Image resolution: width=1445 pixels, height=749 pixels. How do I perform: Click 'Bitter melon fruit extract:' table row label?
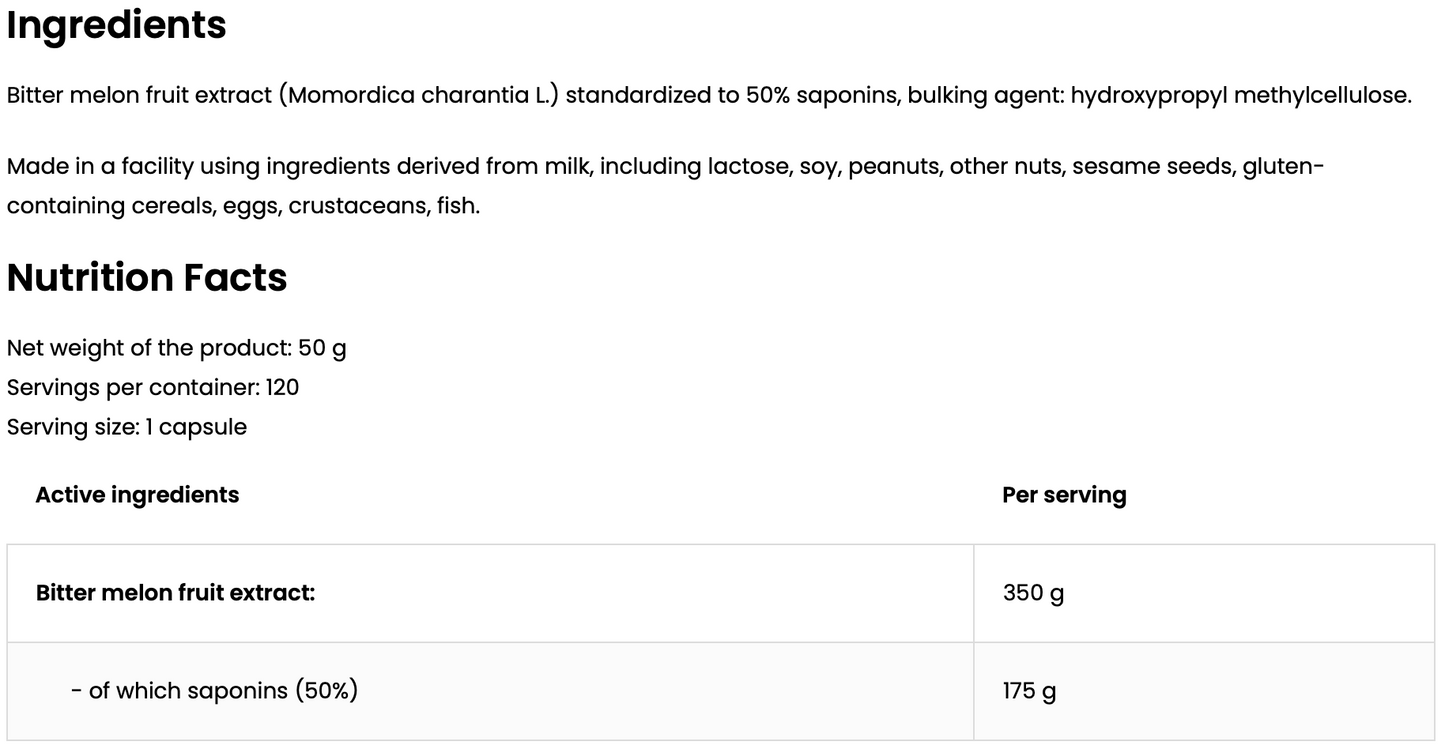175,593
